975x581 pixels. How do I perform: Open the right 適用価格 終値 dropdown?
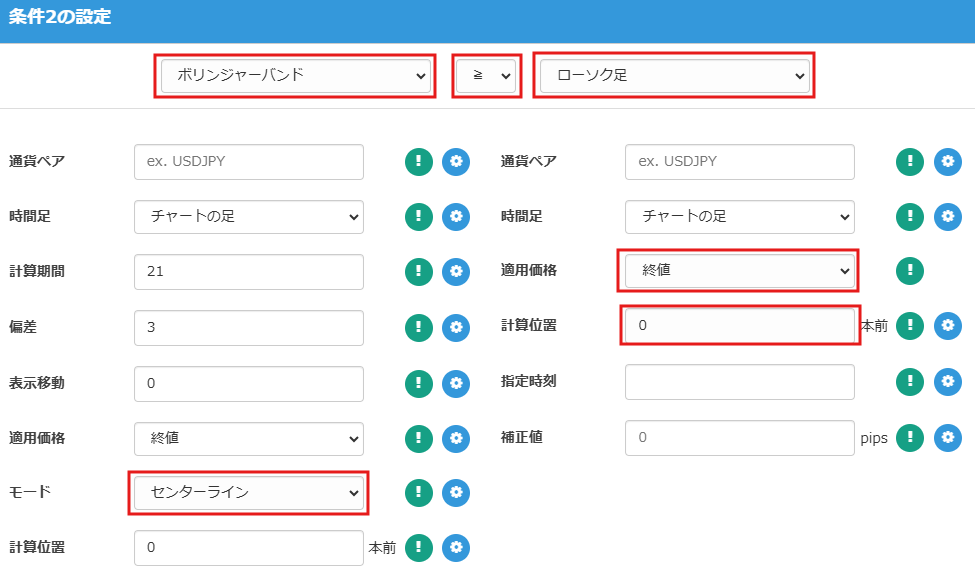[x=739, y=270]
